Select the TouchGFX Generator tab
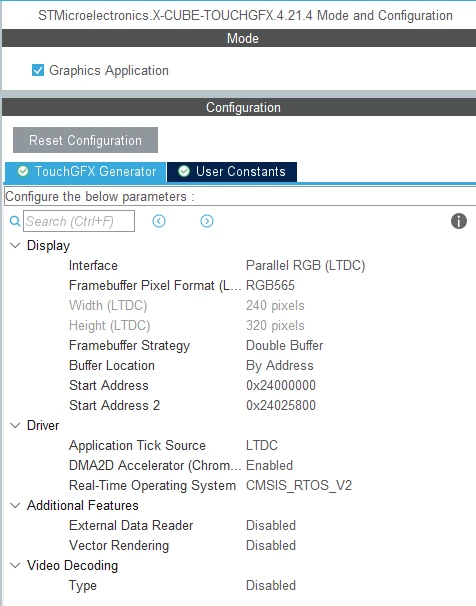The image size is (476, 606). click(85, 172)
